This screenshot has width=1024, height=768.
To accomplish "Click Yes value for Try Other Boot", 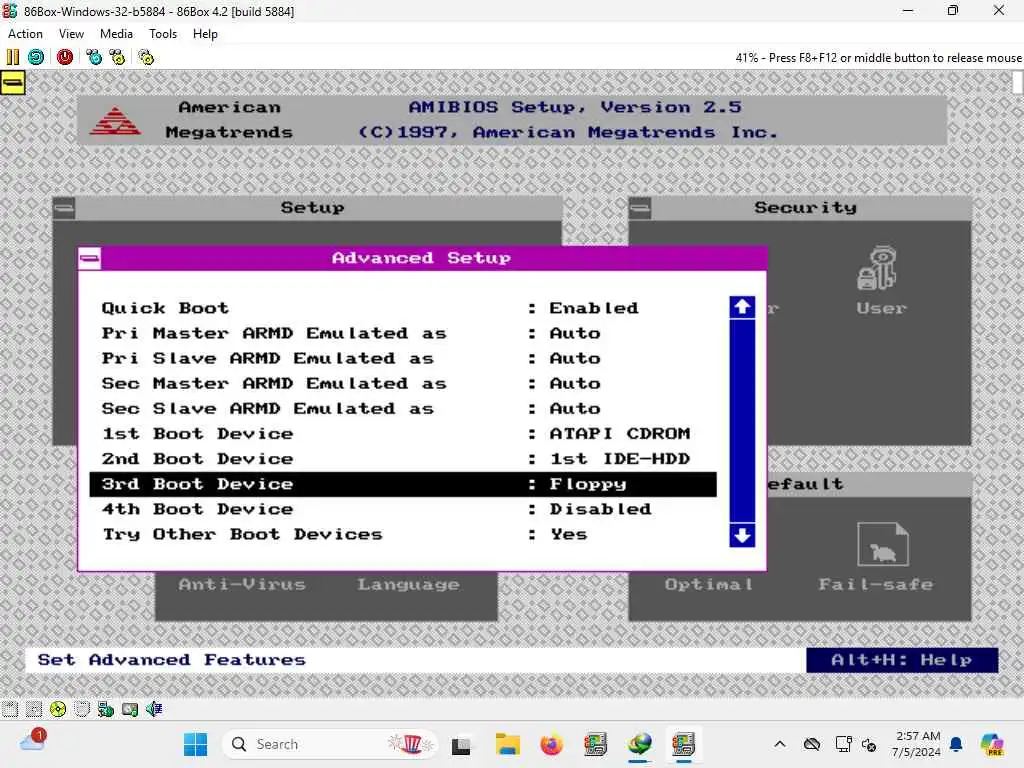I will pos(568,534).
